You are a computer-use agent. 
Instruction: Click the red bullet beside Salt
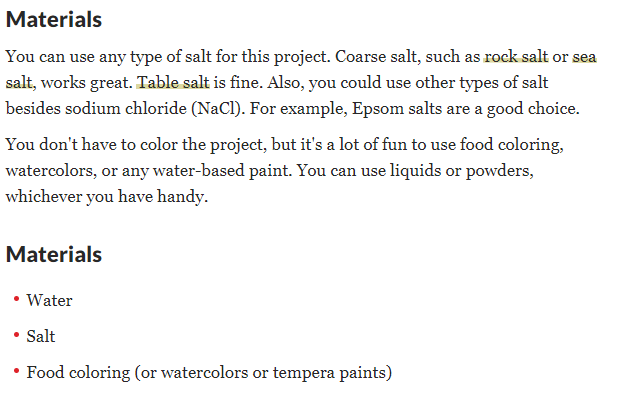(16, 335)
